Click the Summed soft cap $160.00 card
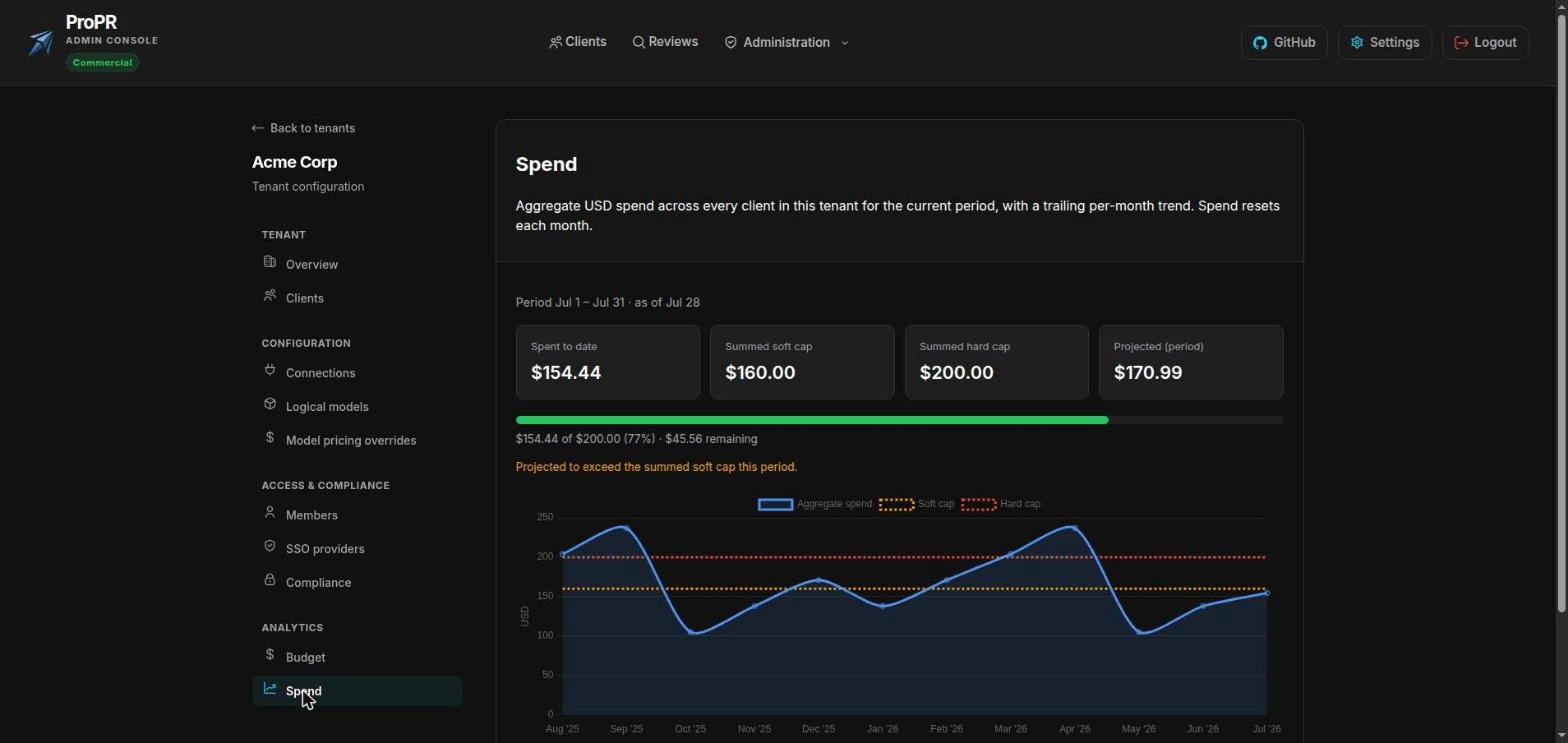The height and width of the screenshot is (743, 1568). [x=802, y=362]
